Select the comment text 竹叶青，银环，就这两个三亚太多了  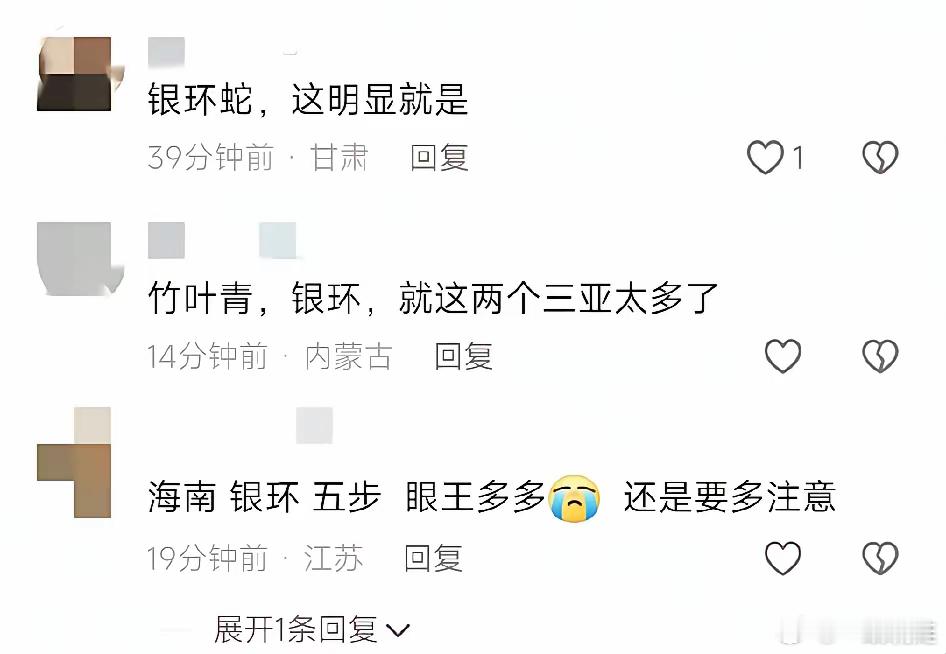click(433, 298)
